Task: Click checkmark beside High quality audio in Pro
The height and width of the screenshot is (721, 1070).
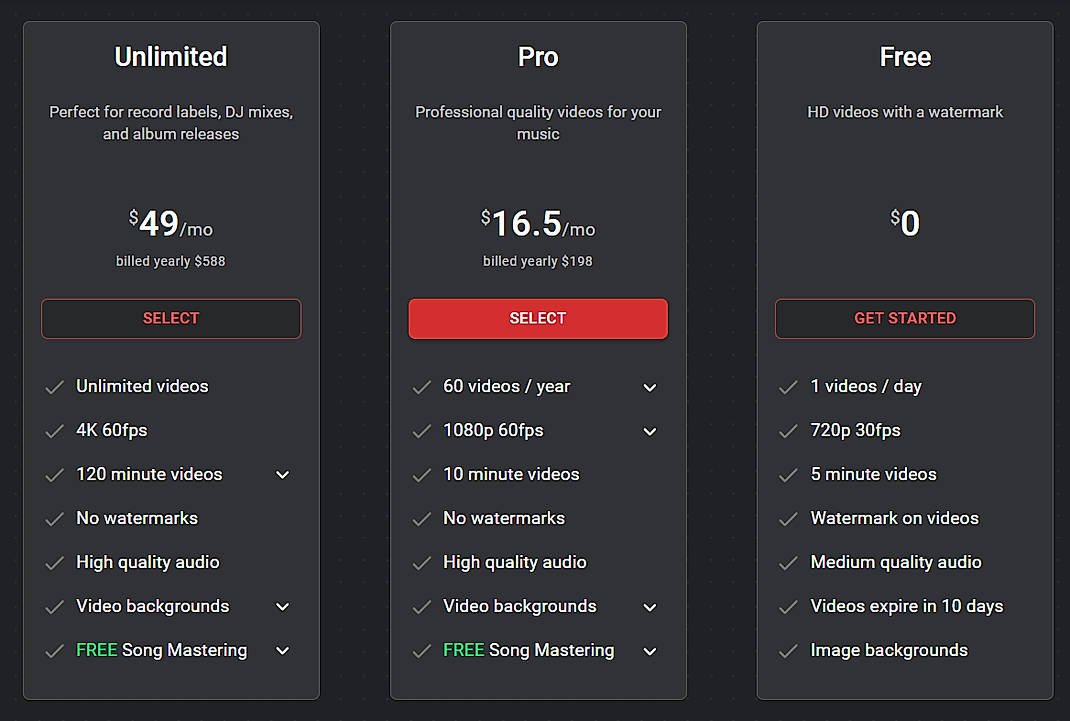Action: click(x=422, y=563)
